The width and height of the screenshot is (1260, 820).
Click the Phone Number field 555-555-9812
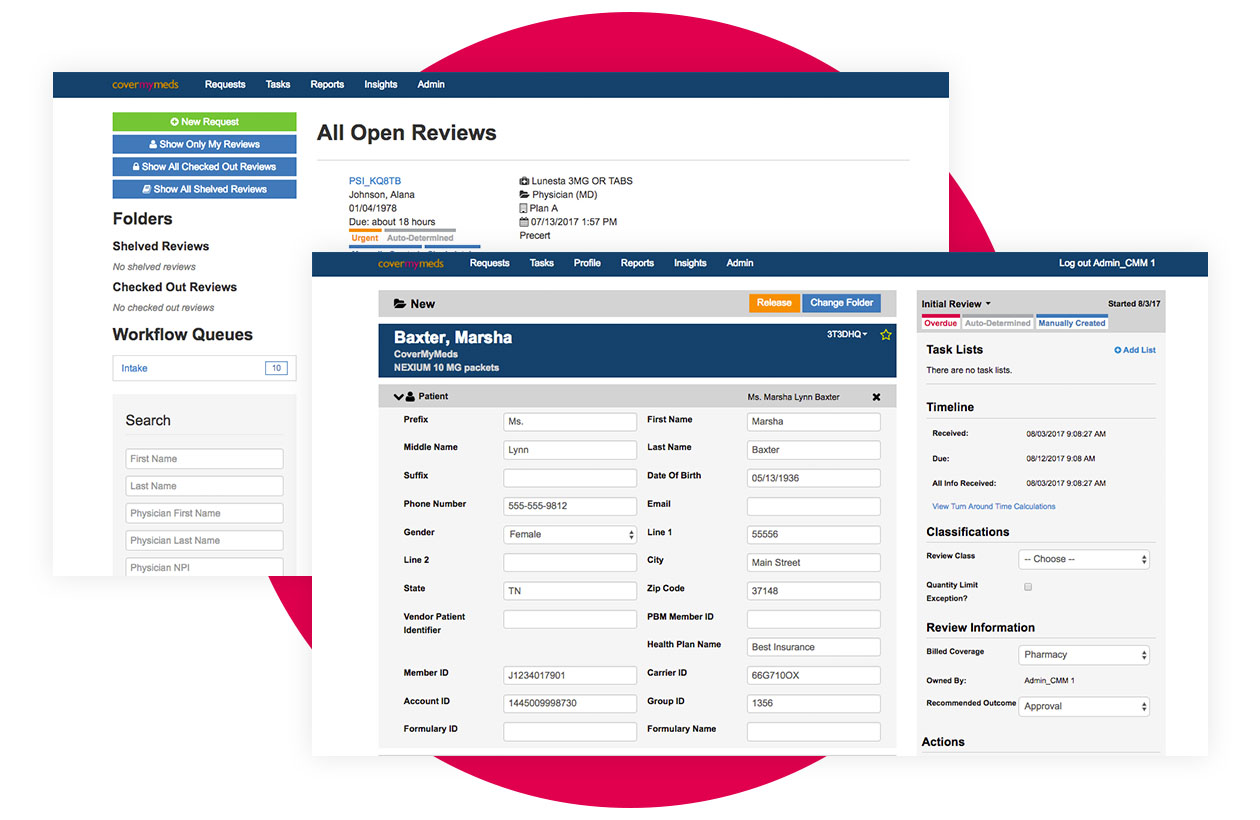(570, 506)
